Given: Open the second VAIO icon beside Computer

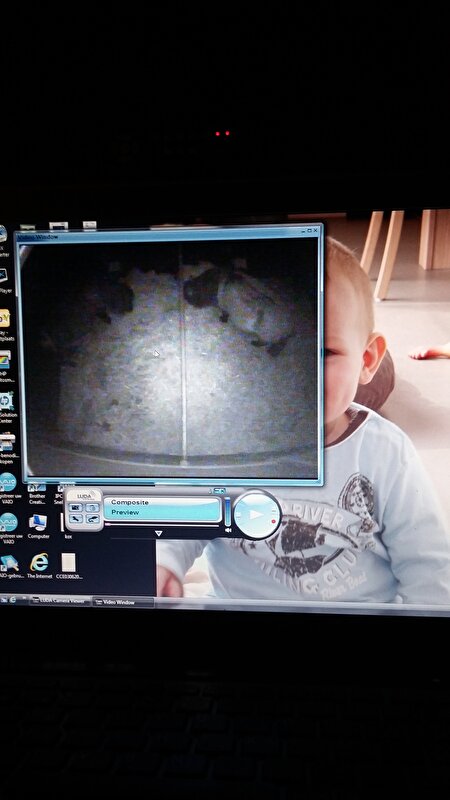Looking at the screenshot, I should [9, 527].
